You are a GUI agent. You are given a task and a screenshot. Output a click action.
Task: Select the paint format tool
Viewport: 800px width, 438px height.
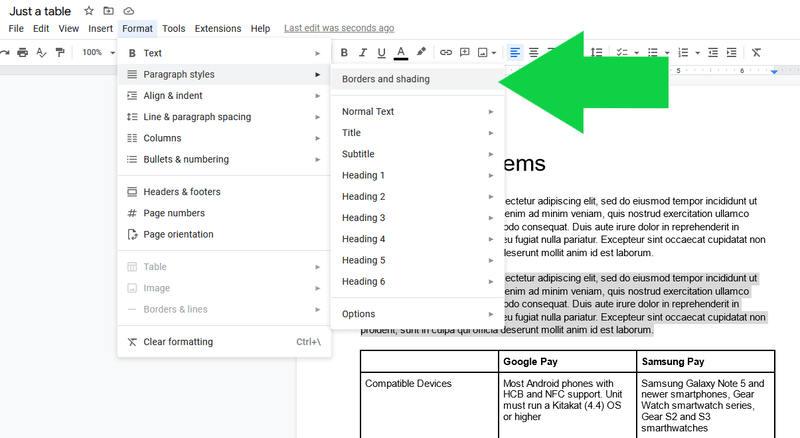coord(60,52)
